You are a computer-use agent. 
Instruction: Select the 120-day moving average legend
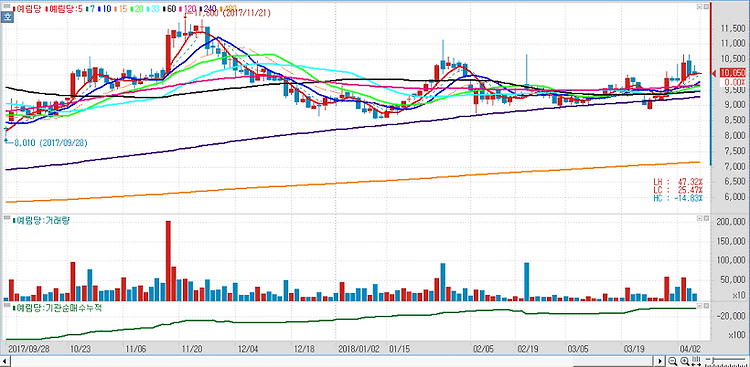(187, 8)
